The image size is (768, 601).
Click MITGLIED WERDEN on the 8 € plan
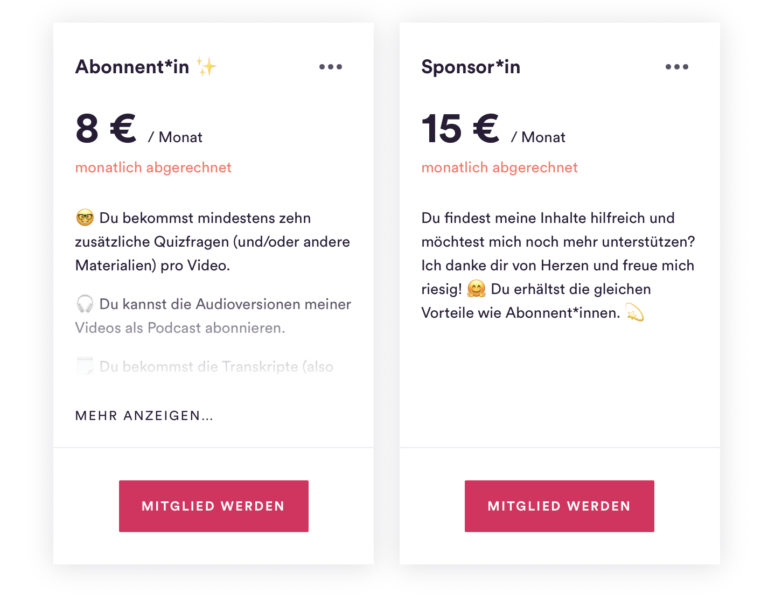tap(214, 506)
